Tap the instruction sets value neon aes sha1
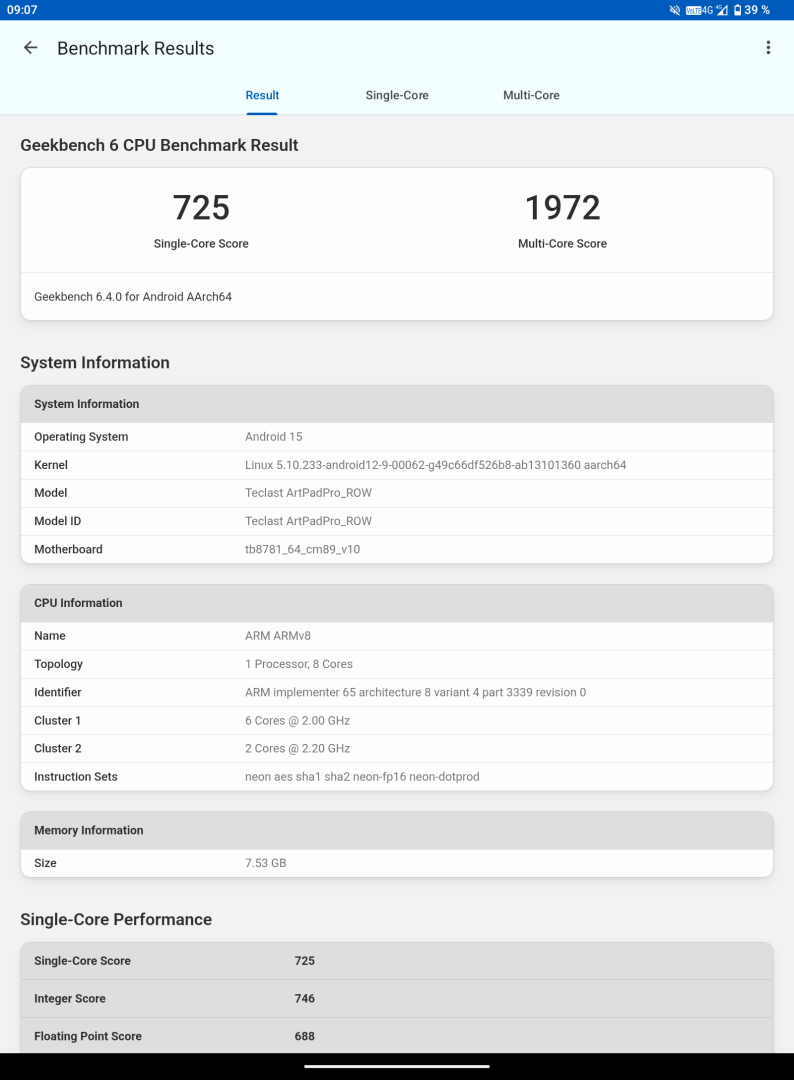The image size is (794, 1080). 362,776
